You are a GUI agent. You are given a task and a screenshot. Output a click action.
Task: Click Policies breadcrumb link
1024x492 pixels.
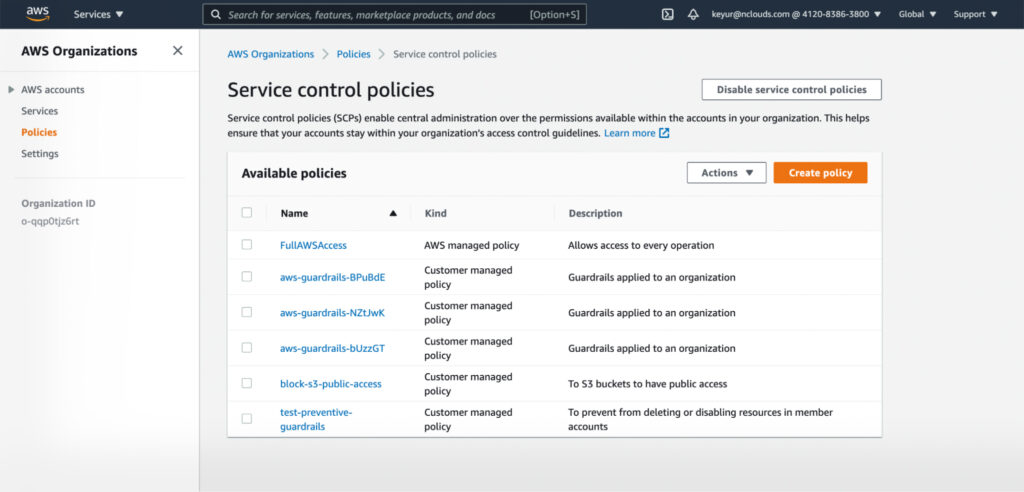coord(353,54)
